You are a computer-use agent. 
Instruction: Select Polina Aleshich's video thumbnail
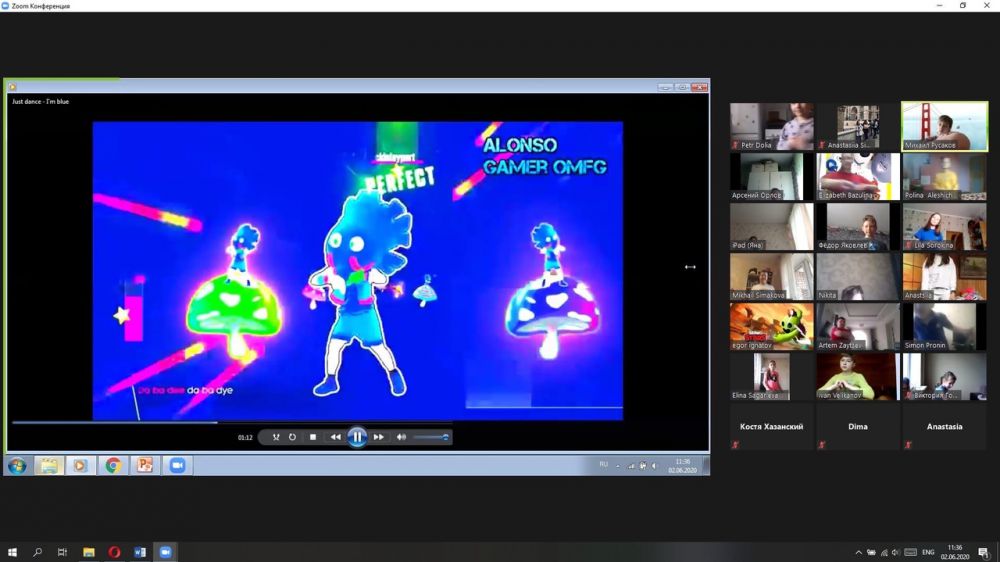point(945,177)
